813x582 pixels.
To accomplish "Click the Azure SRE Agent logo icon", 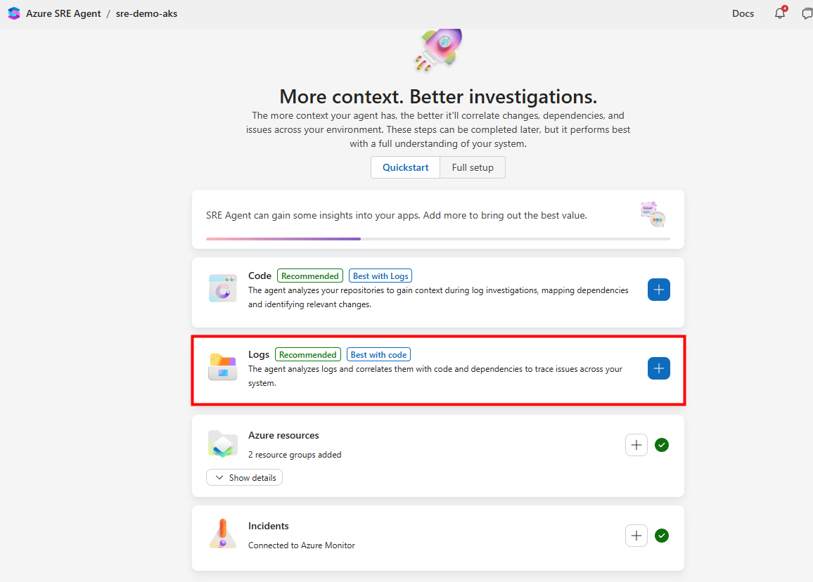I will (14, 13).
